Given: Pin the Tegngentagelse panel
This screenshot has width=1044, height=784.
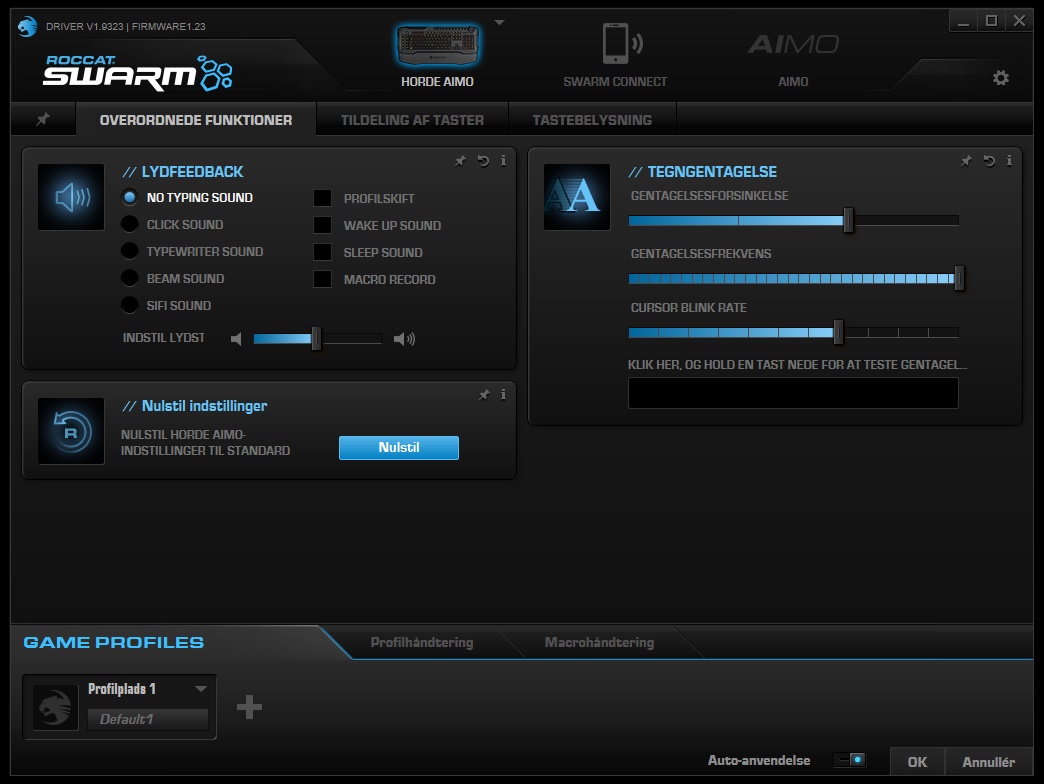Looking at the screenshot, I should coord(966,161).
